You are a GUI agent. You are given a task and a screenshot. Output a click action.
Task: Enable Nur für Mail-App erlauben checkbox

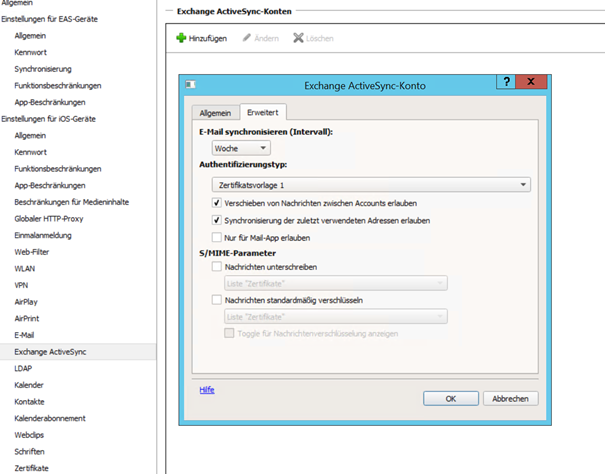click(216, 237)
